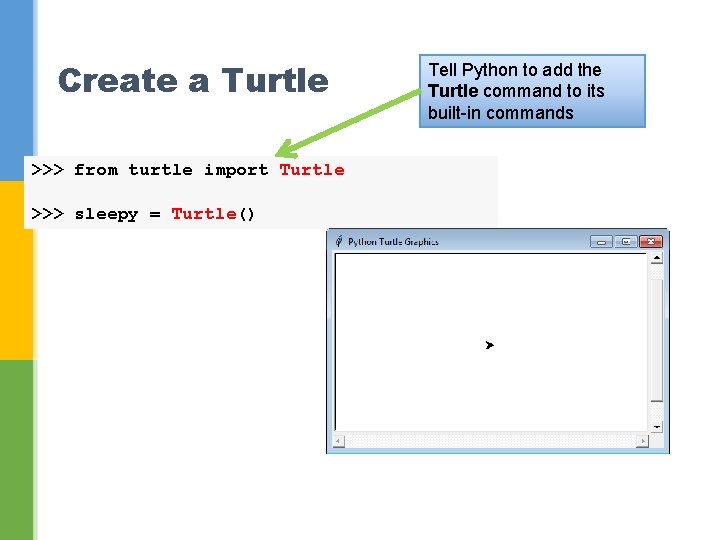The image size is (720, 540).
Task: Maximize the Python Turtle Graphics window
Action: [x=626, y=242]
